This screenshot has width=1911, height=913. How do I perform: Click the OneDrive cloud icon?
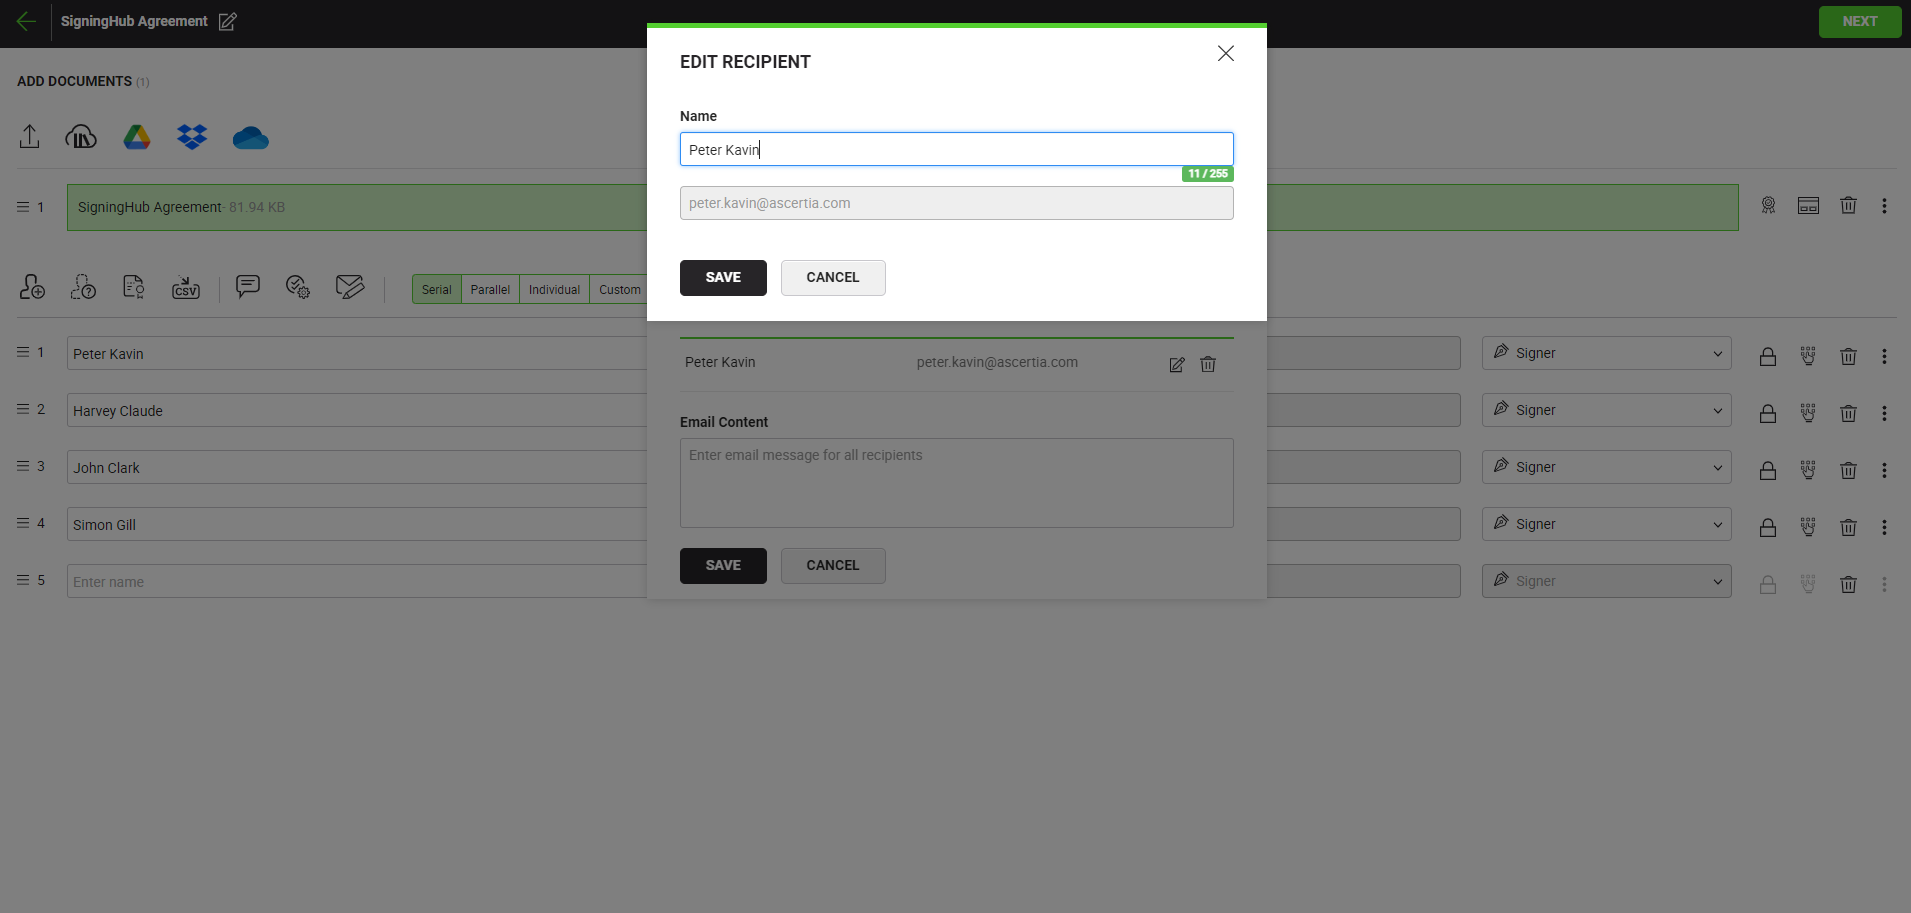coord(250,138)
